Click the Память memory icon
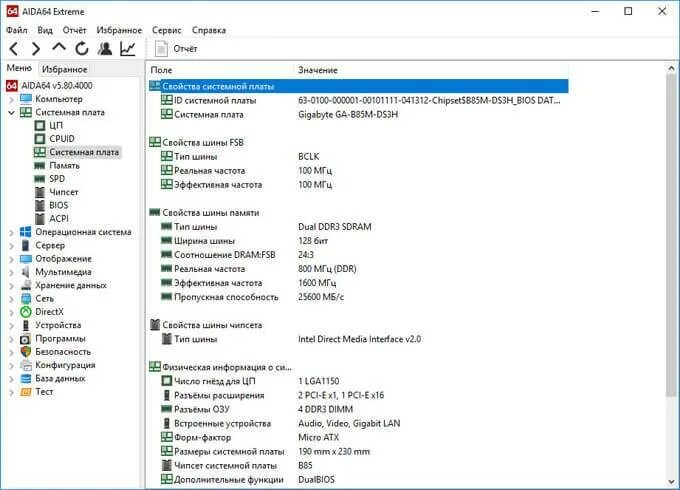 click(x=39, y=165)
